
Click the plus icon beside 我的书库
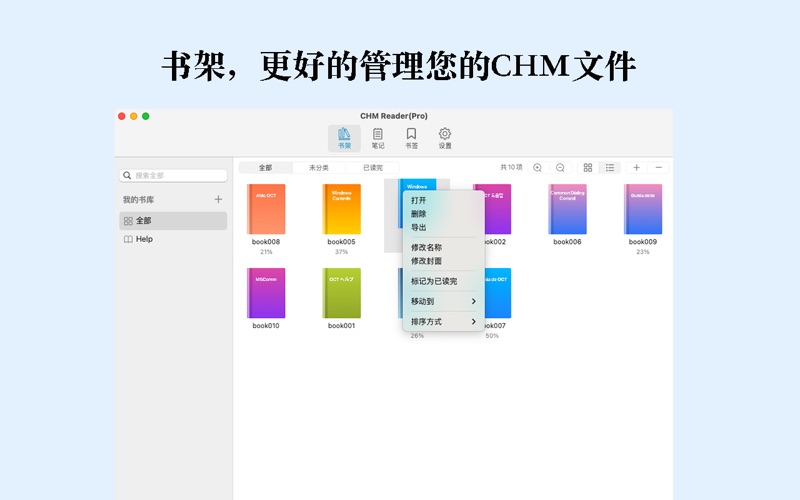pos(219,200)
